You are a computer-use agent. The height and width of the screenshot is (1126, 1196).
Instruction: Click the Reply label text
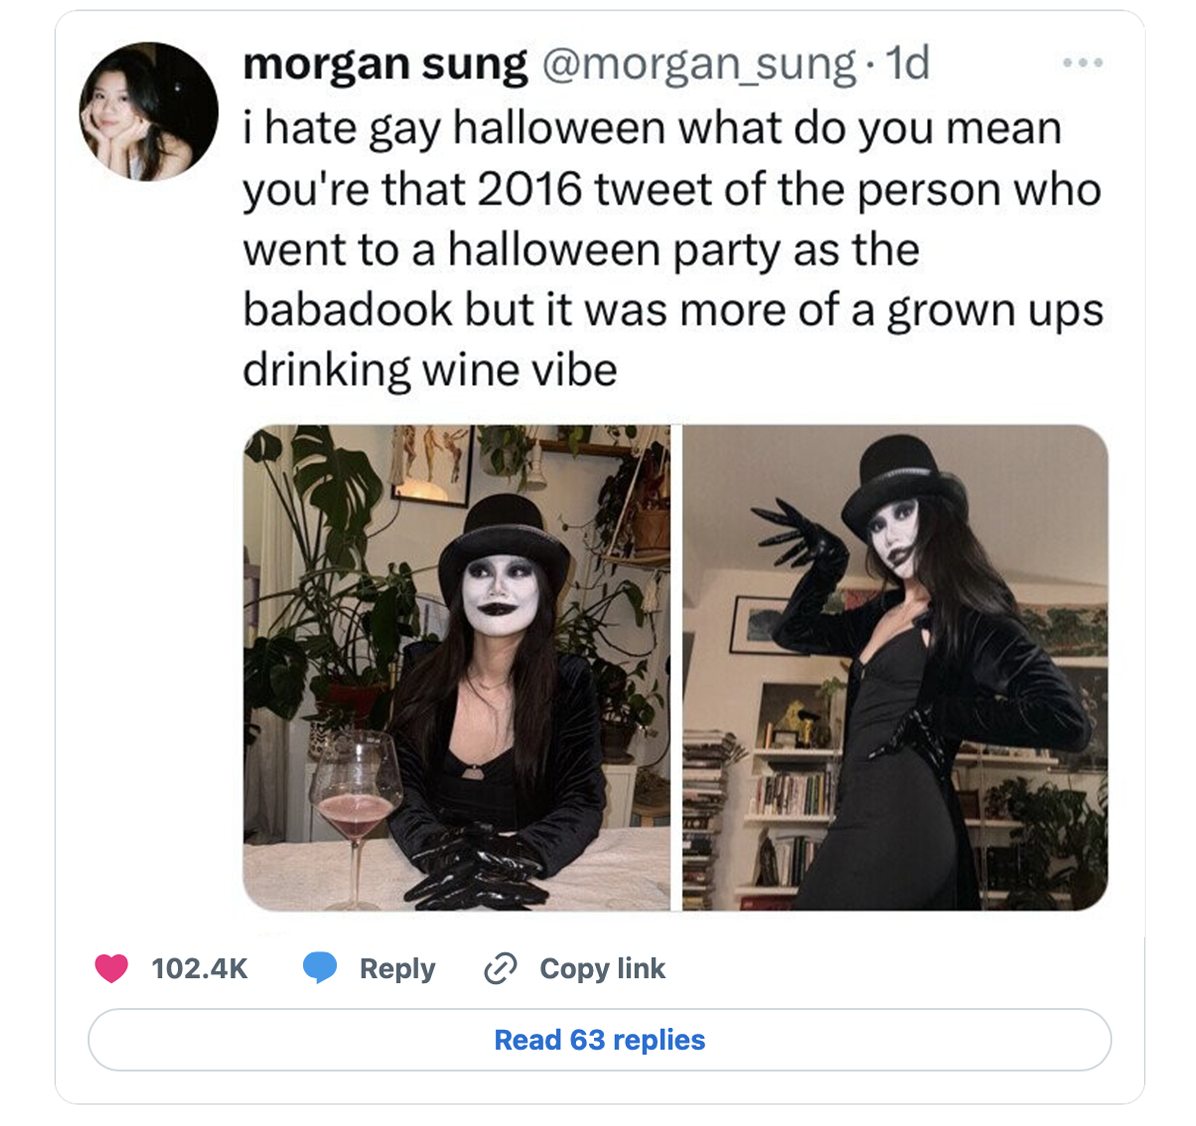397,968
